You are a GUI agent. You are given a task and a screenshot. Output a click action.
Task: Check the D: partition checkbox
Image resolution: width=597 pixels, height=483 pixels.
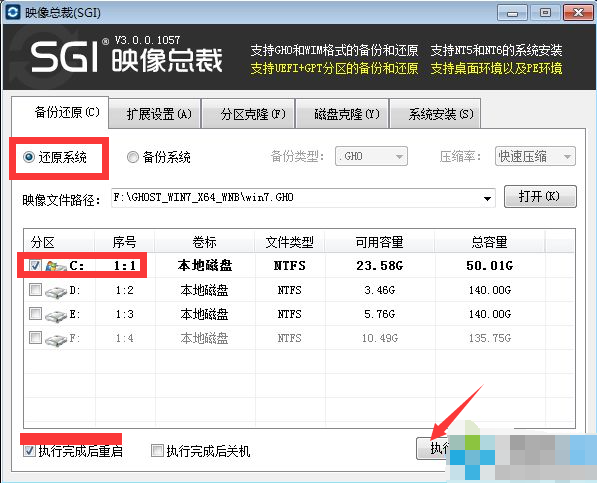click(x=35, y=290)
